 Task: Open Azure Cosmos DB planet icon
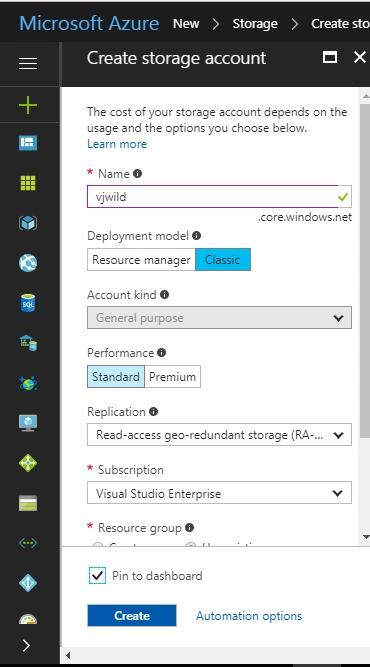[28, 383]
